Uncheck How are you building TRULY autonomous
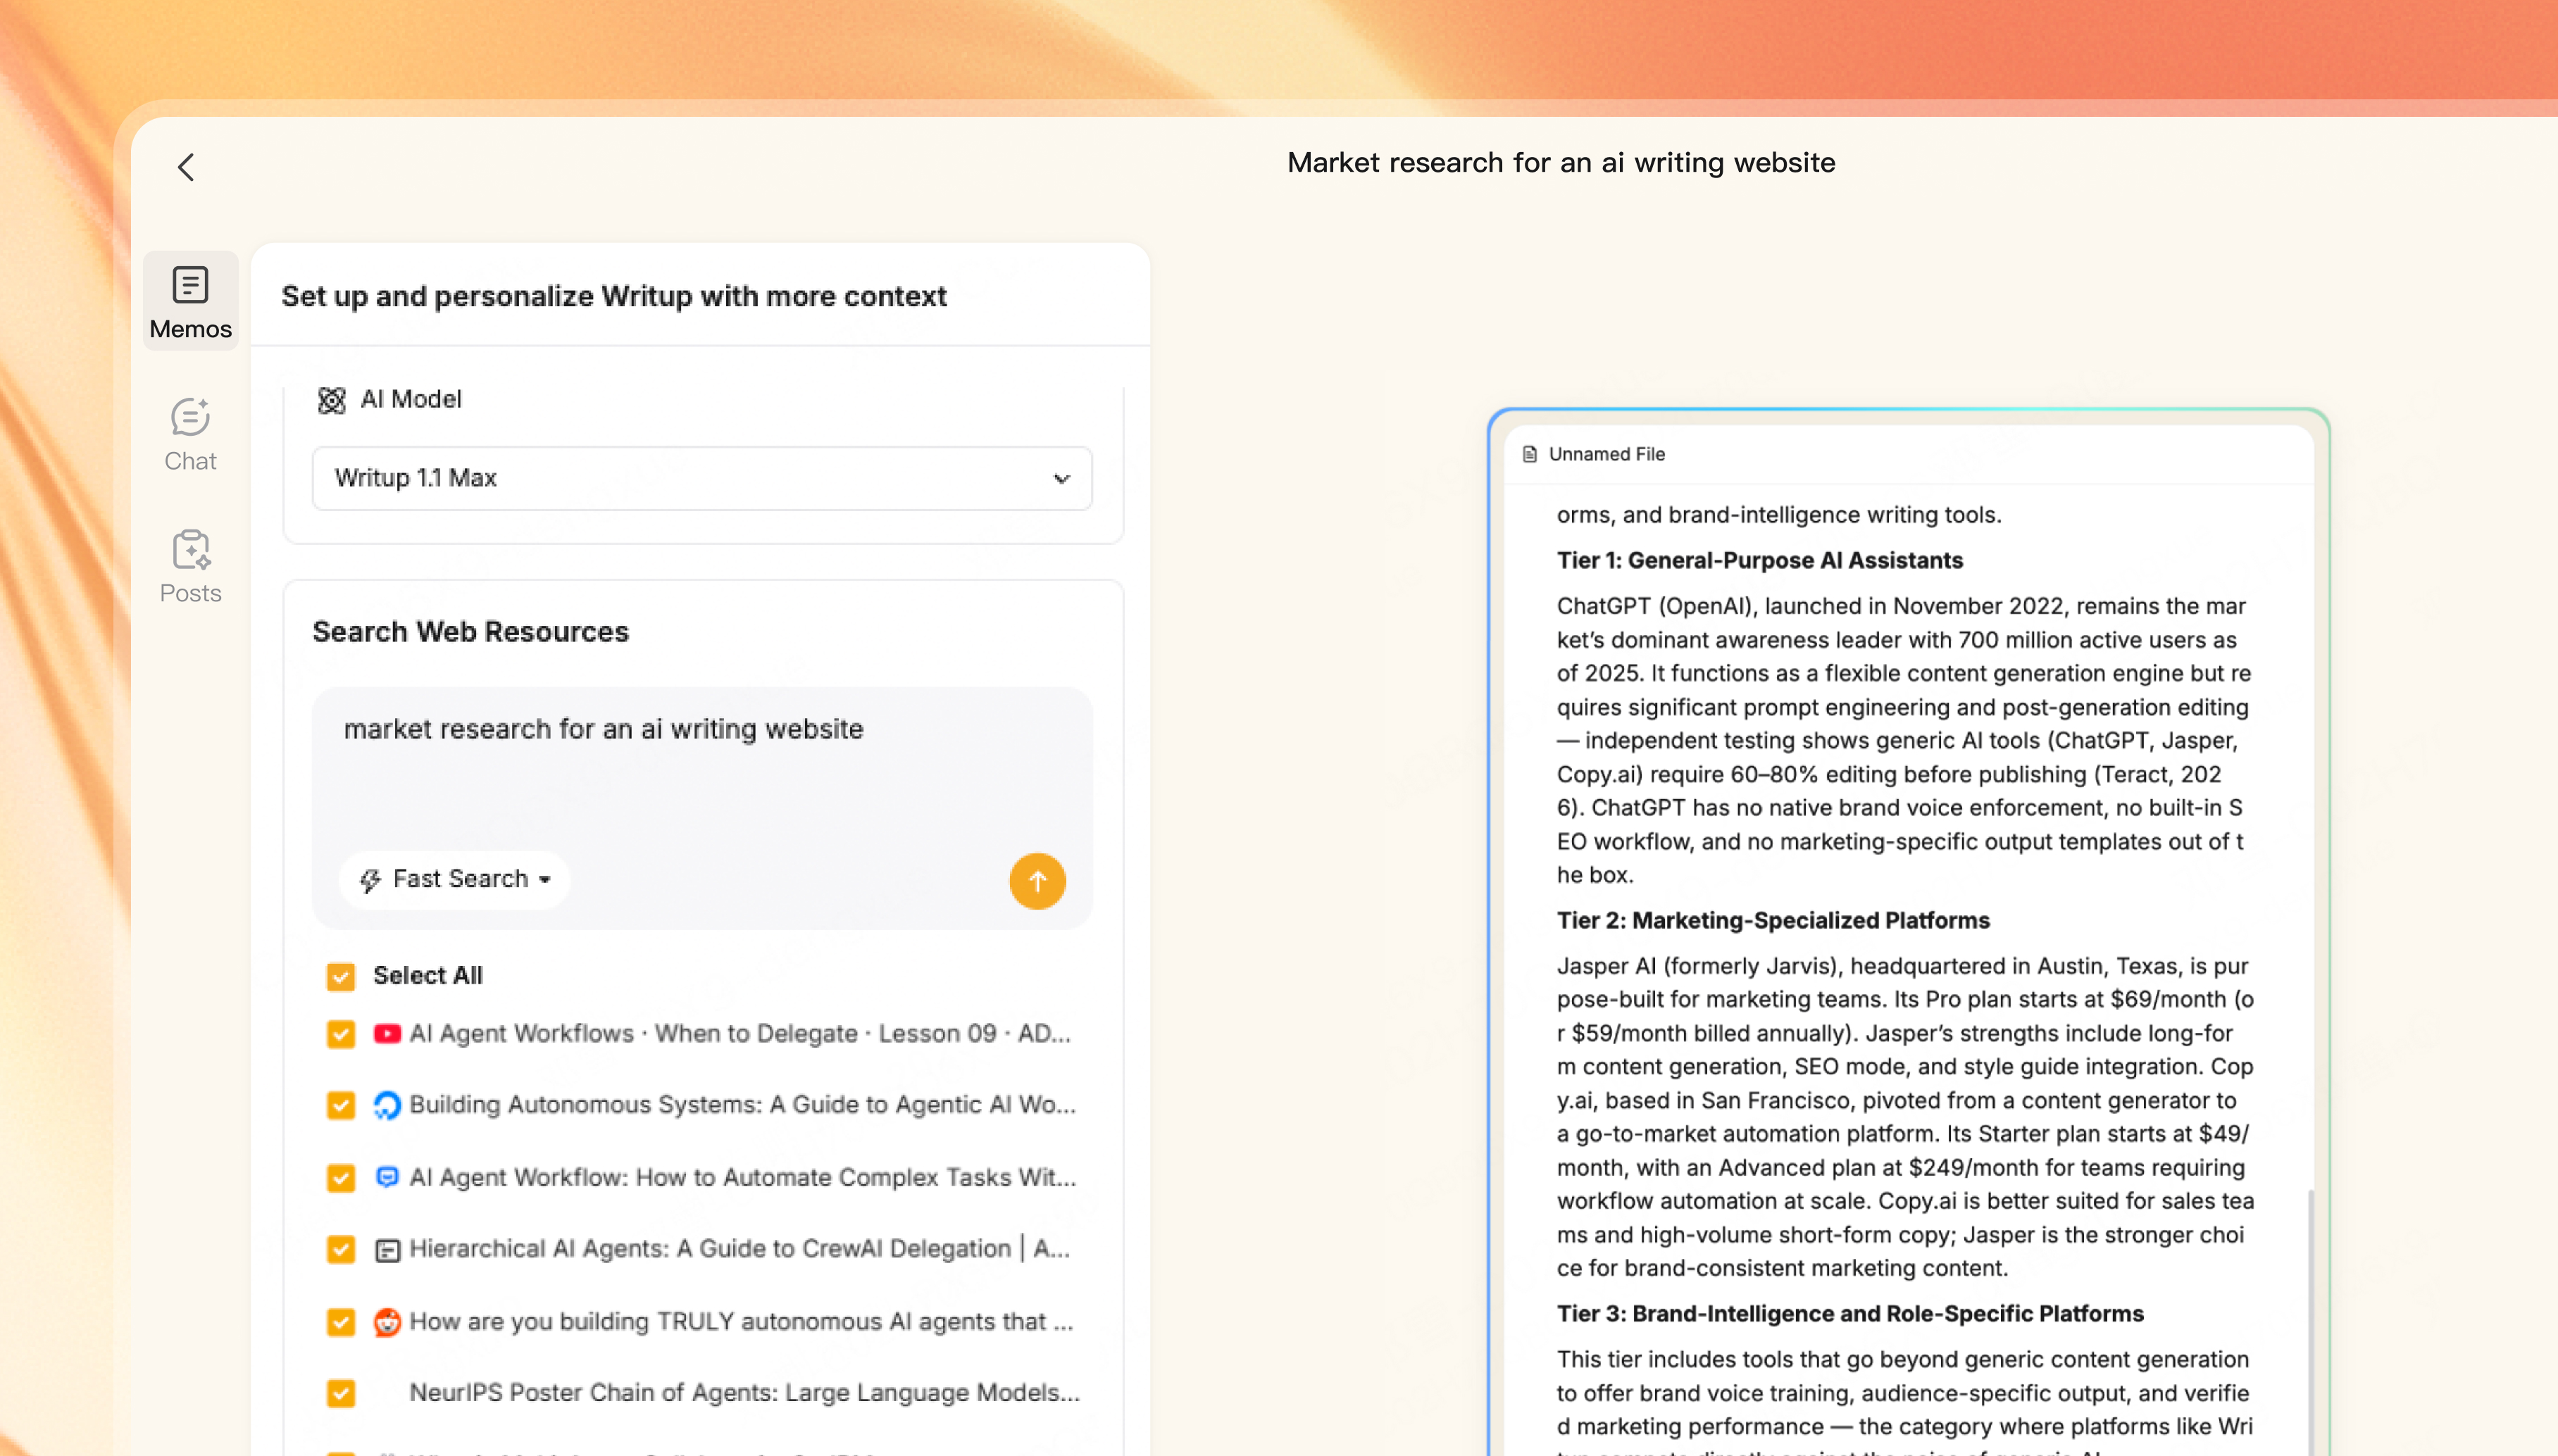 click(x=341, y=1322)
